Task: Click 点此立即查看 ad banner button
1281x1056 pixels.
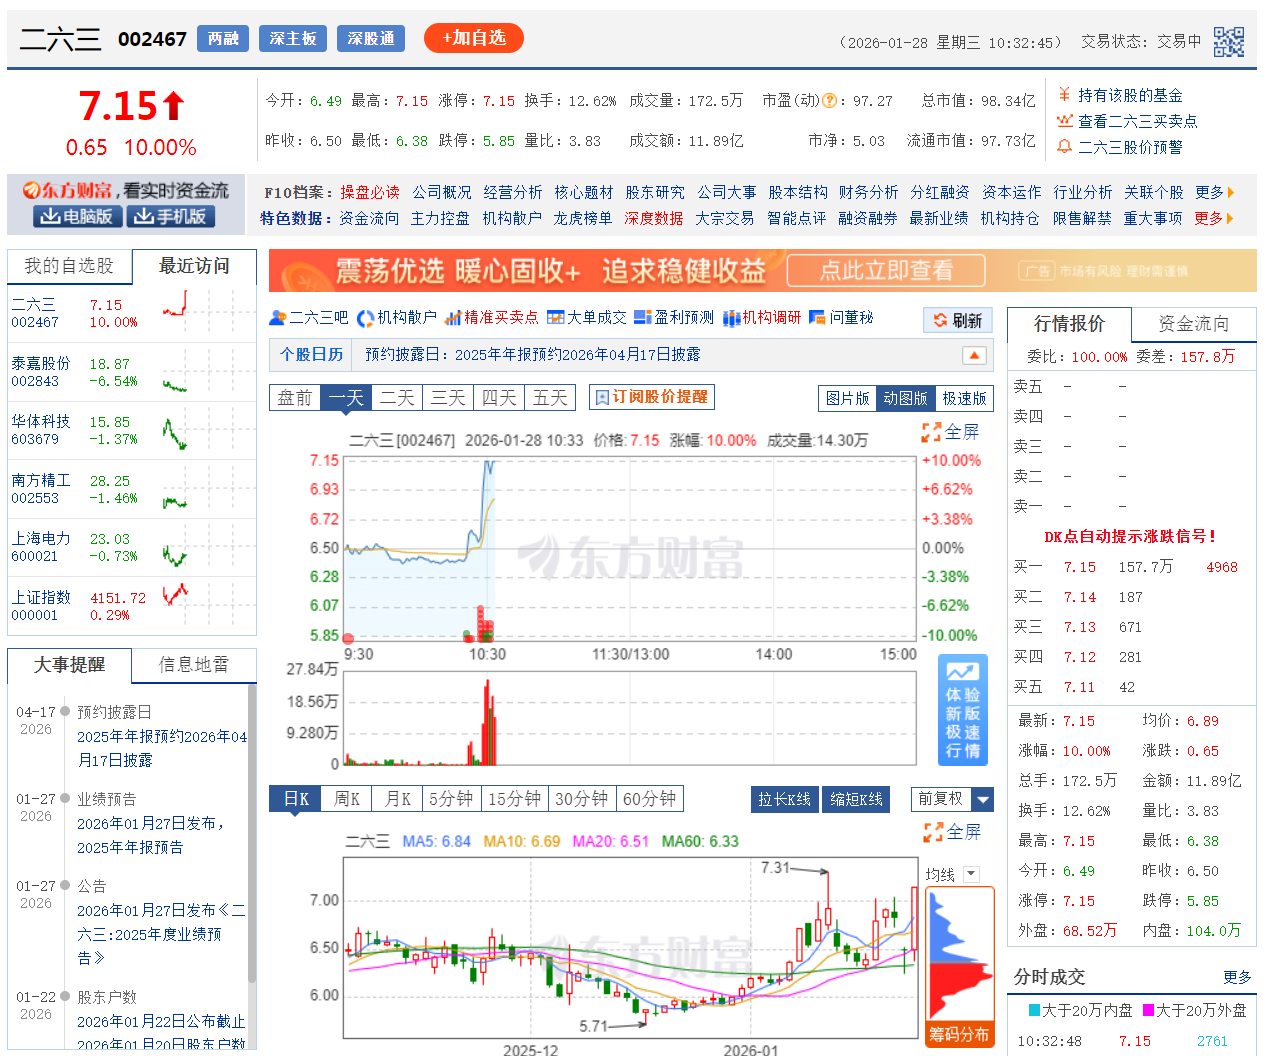Action: tap(886, 270)
